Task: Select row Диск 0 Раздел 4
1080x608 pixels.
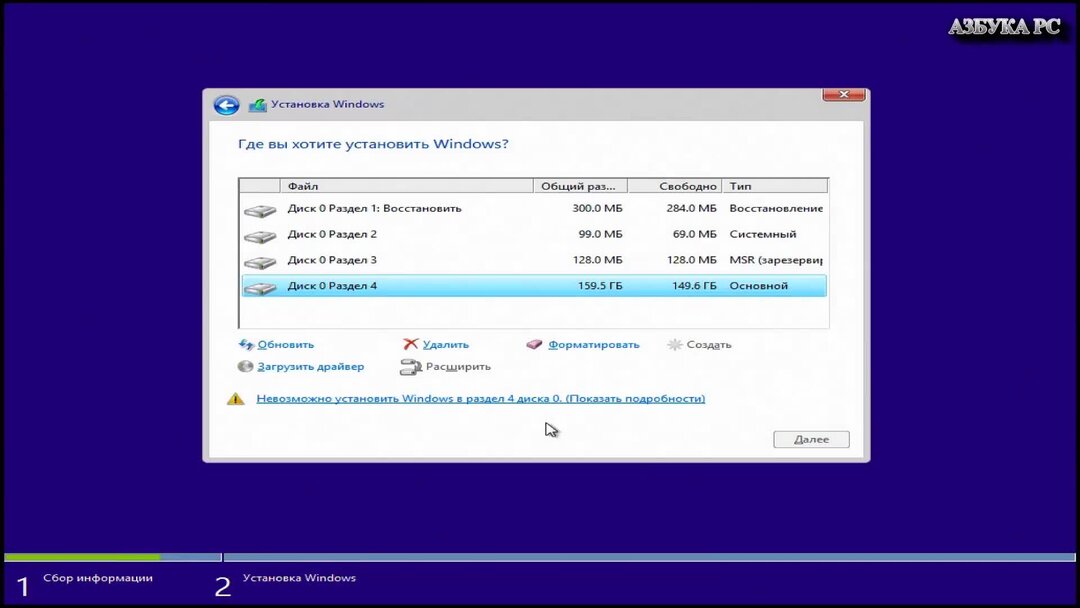Action: (534, 286)
